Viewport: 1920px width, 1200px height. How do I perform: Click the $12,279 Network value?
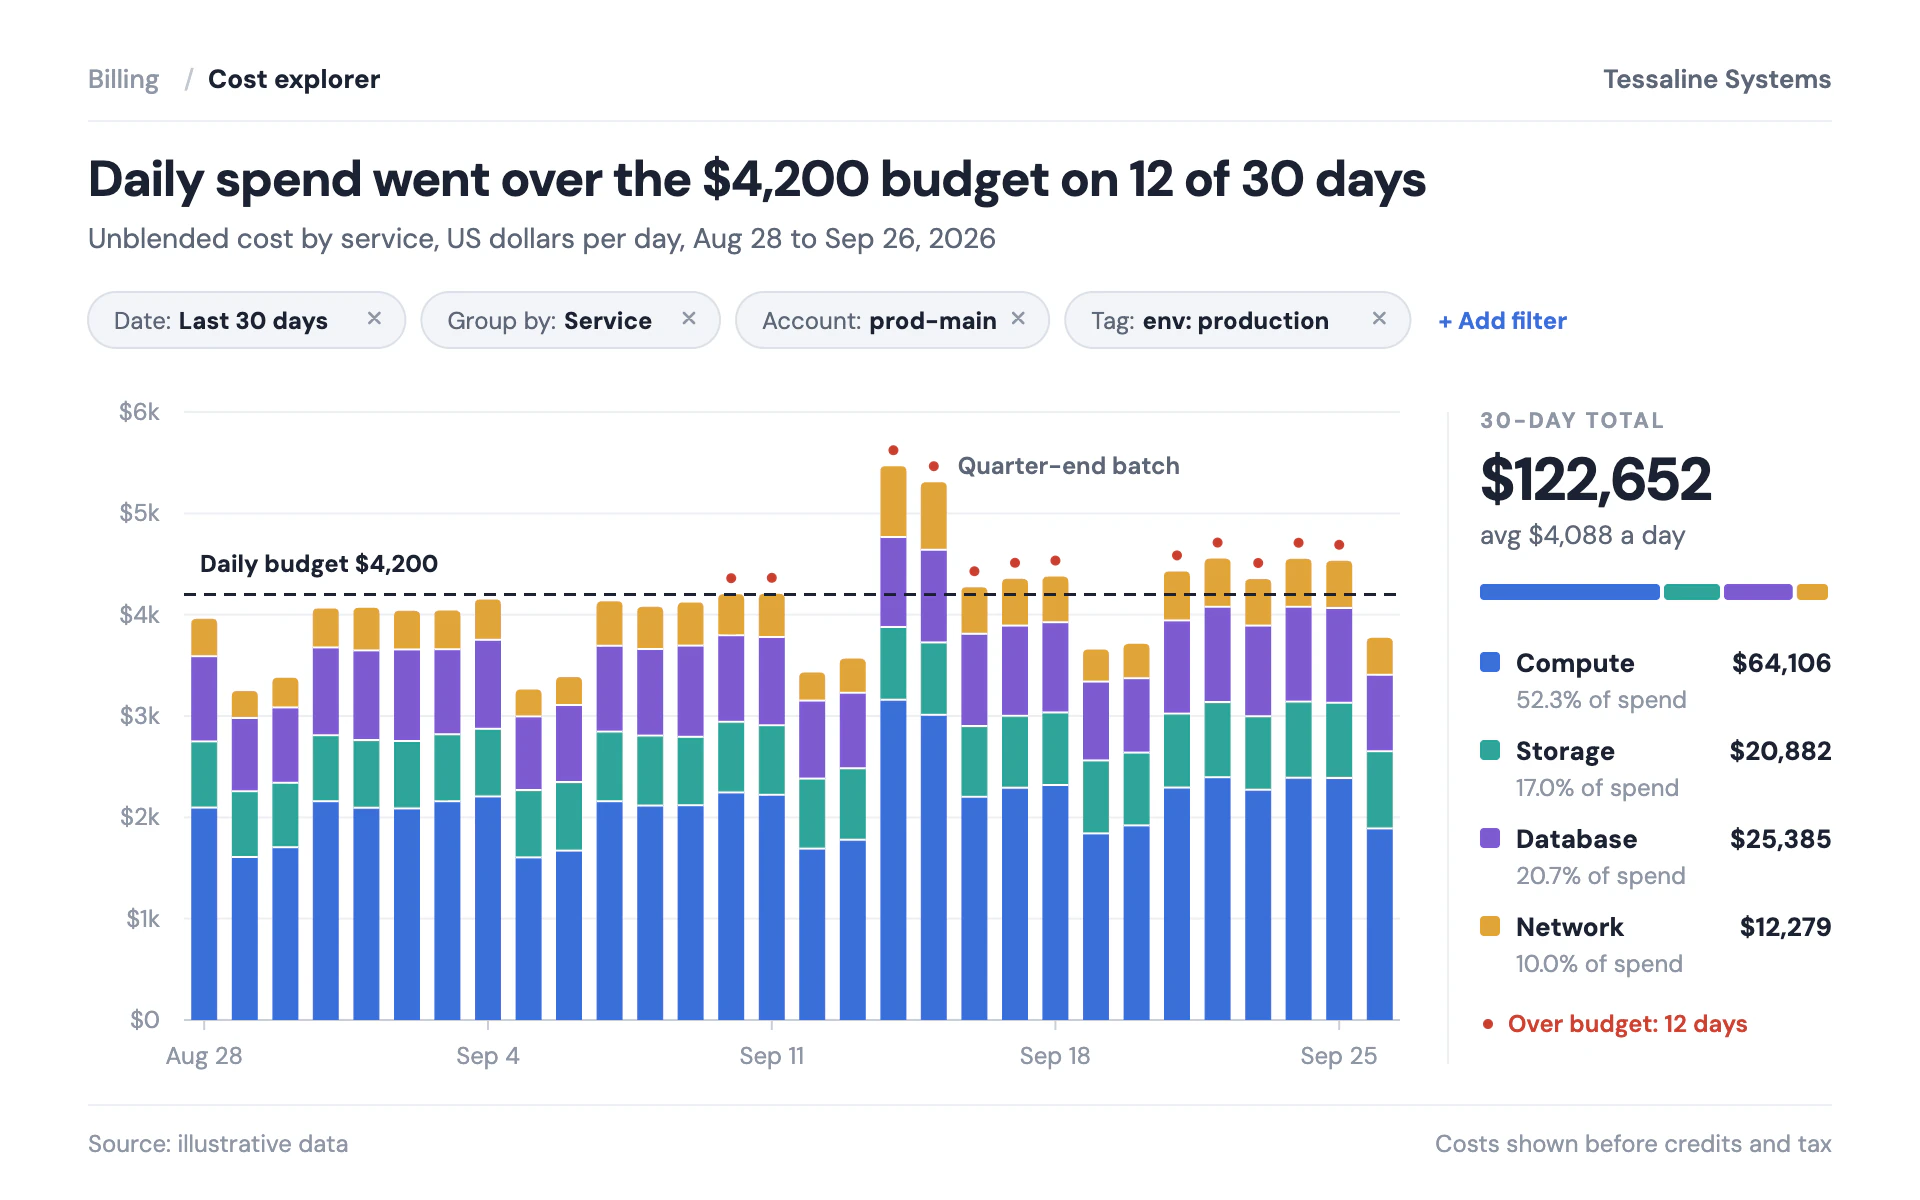1785,927
